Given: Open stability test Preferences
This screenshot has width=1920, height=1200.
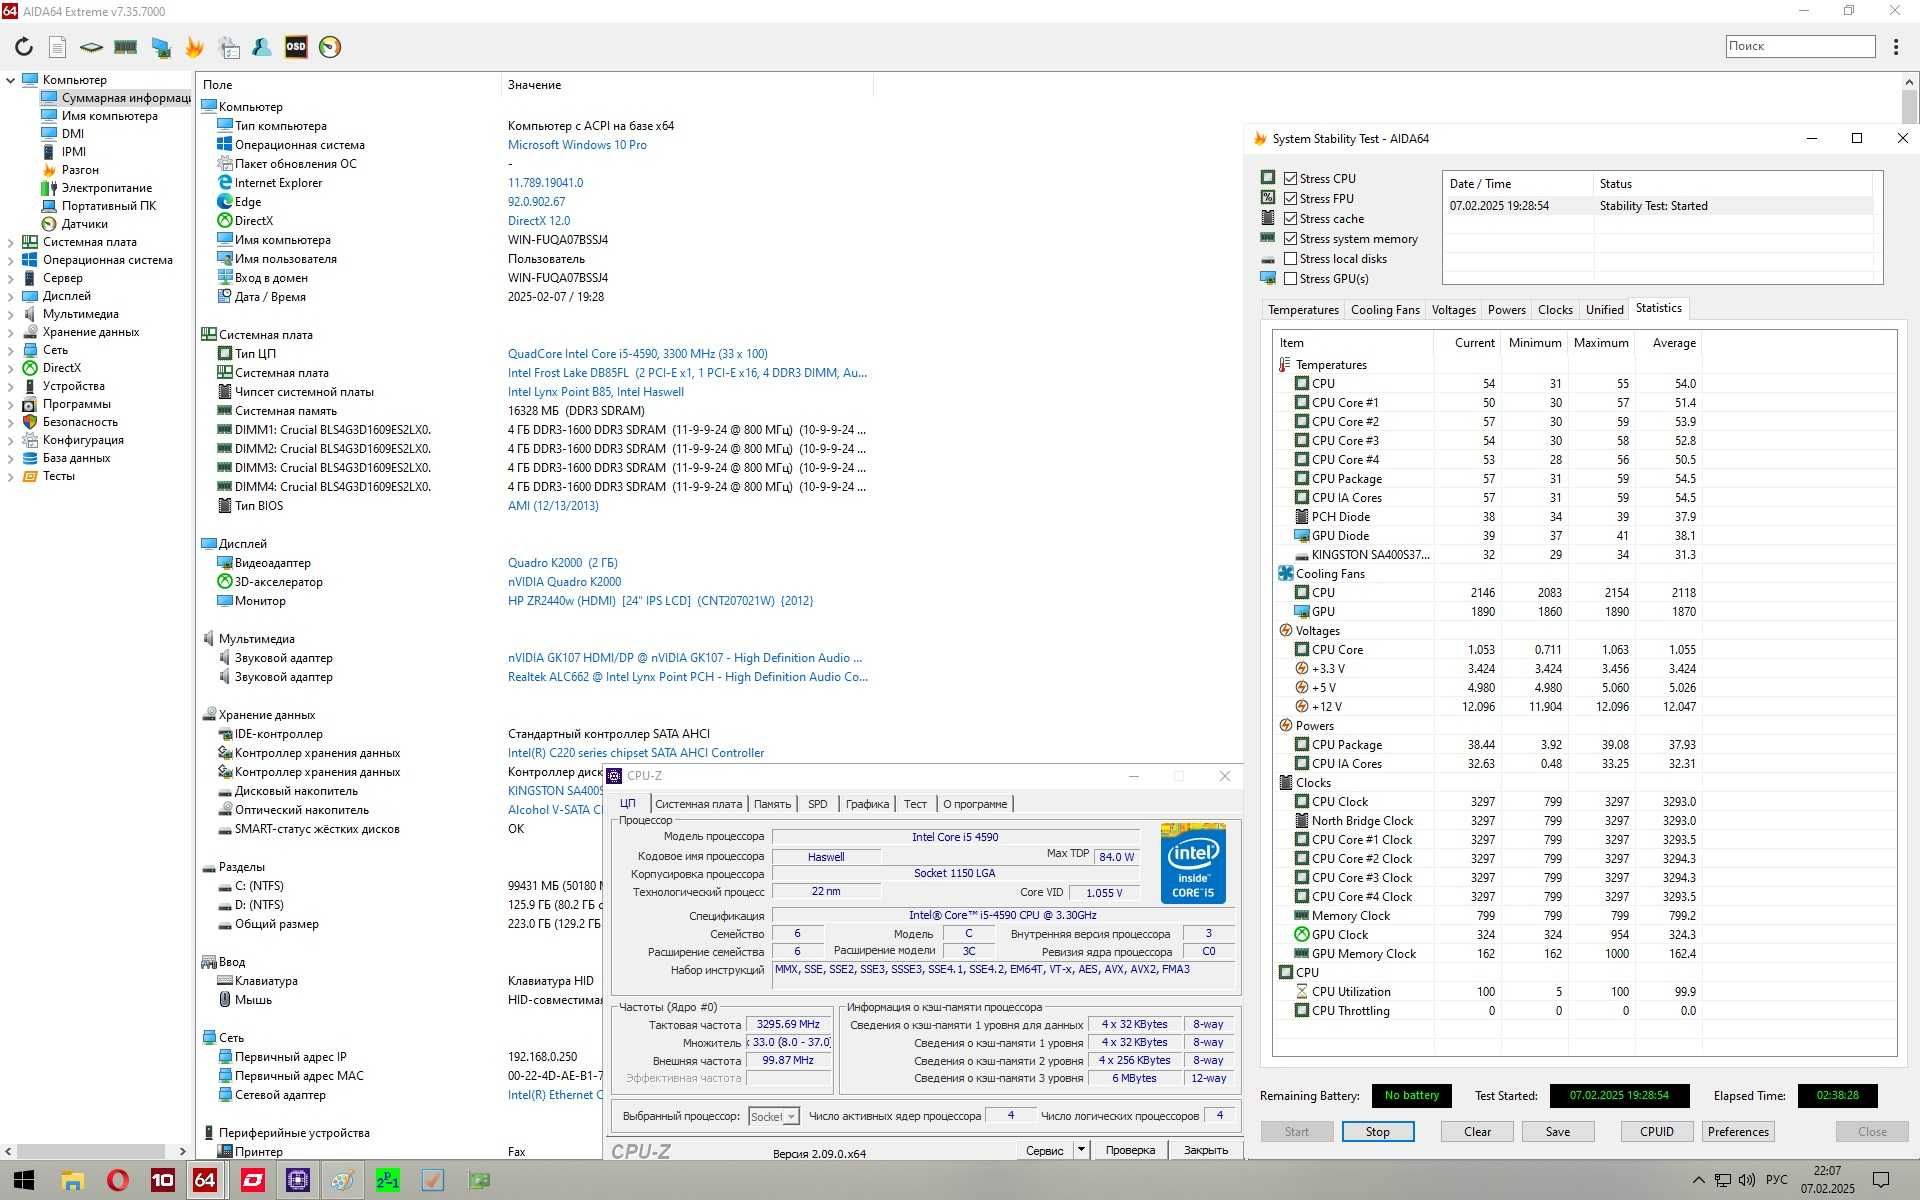Looking at the screenshot, I should (x=1738, y=1132).
